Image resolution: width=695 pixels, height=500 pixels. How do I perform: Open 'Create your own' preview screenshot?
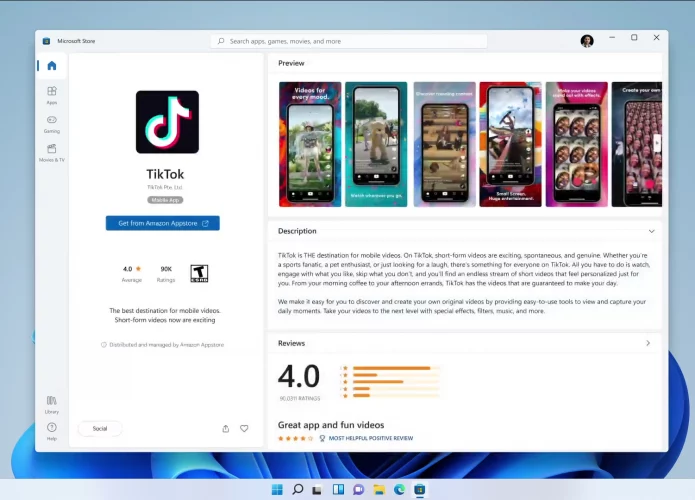[x=637, y=145]
